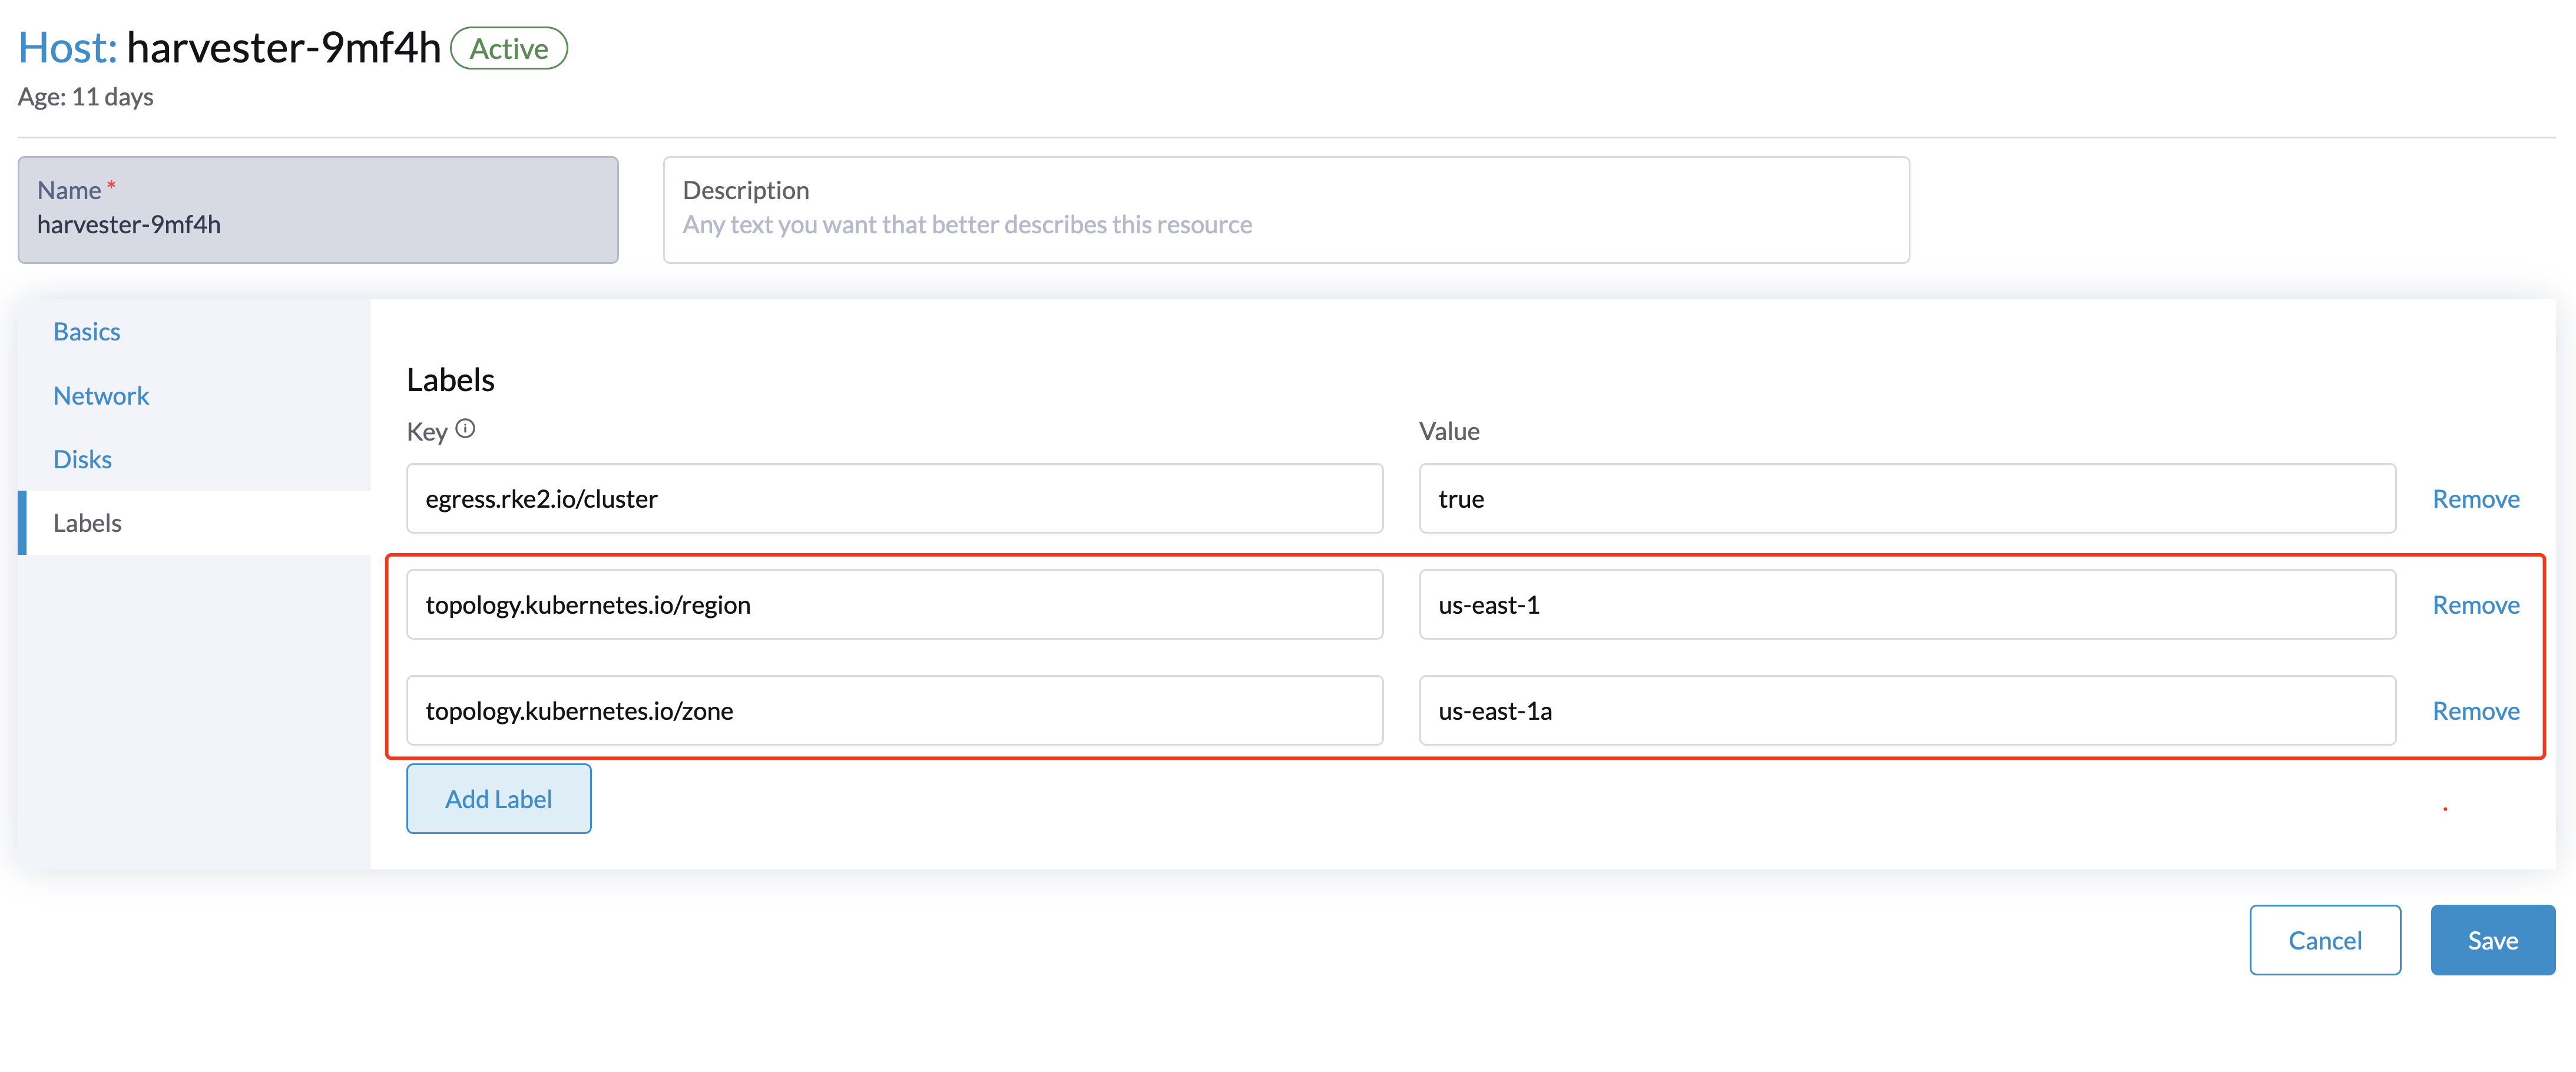Screen dimensions: 2576x1072
Task: Remove the topology.kubernetes.io/region label
Action: [2475, 604]
